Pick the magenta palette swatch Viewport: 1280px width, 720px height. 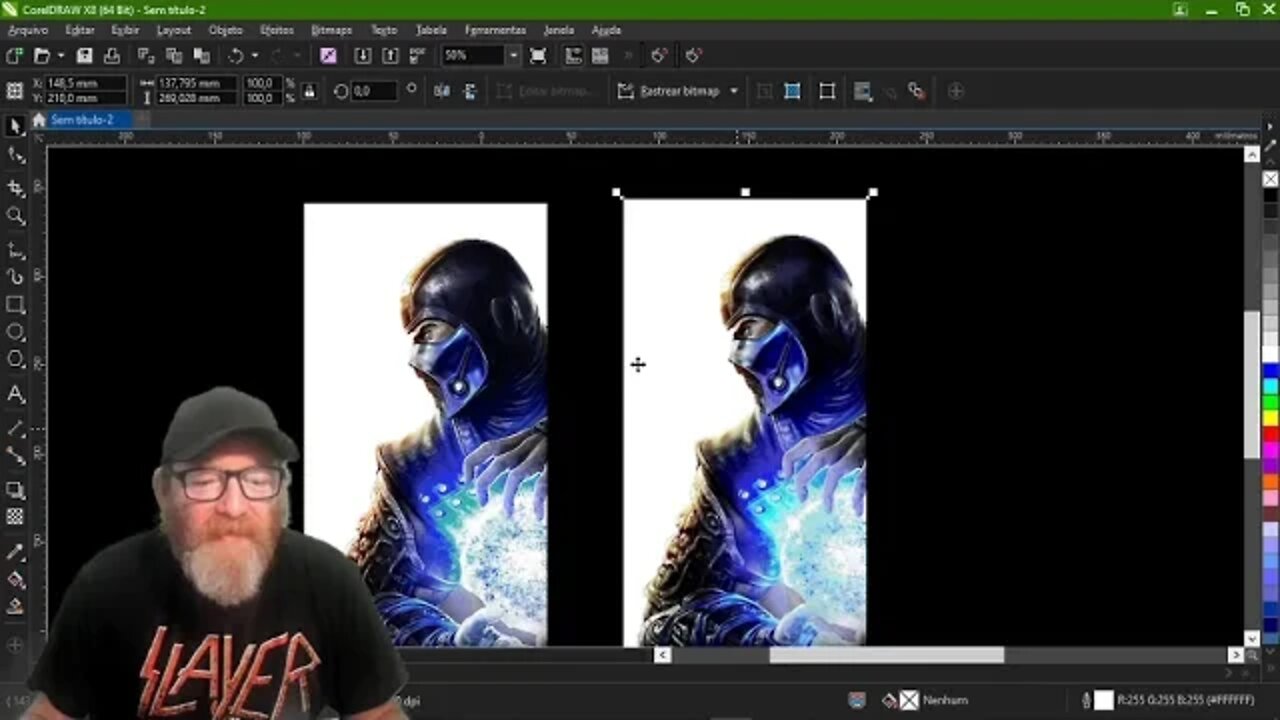point(1270,449)
